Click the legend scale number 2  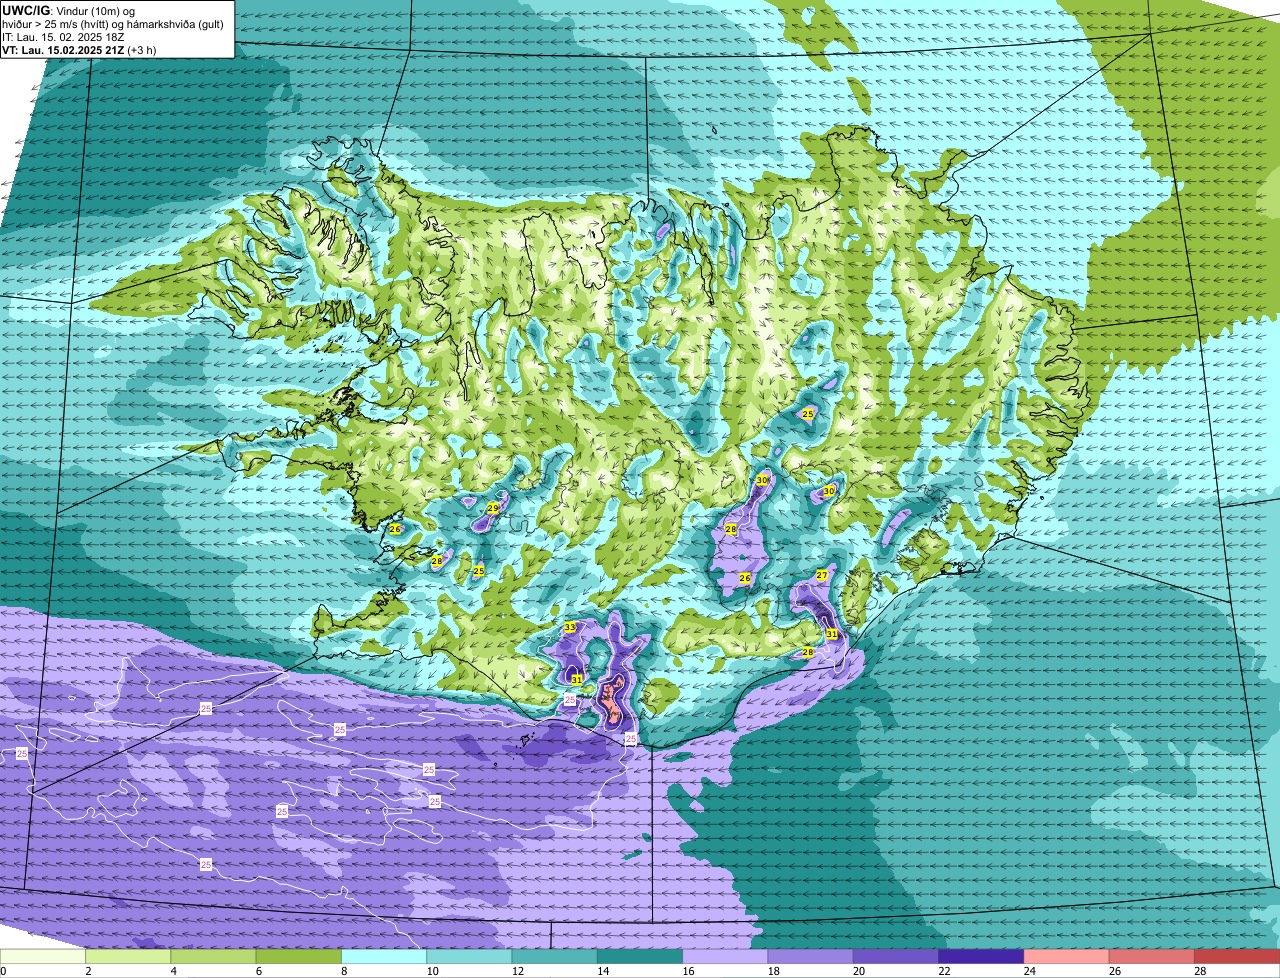88,971
